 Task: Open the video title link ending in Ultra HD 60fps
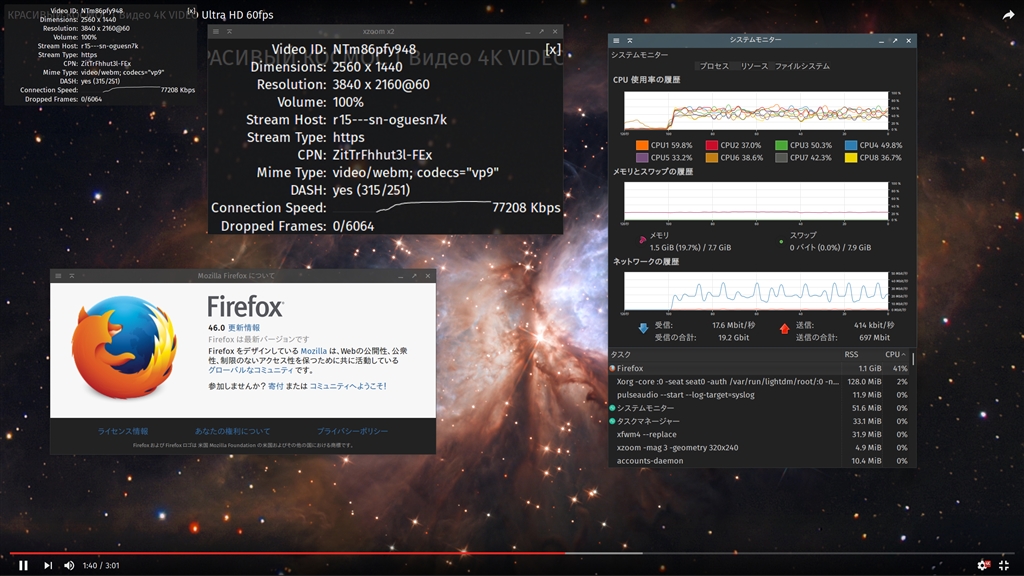237,14
